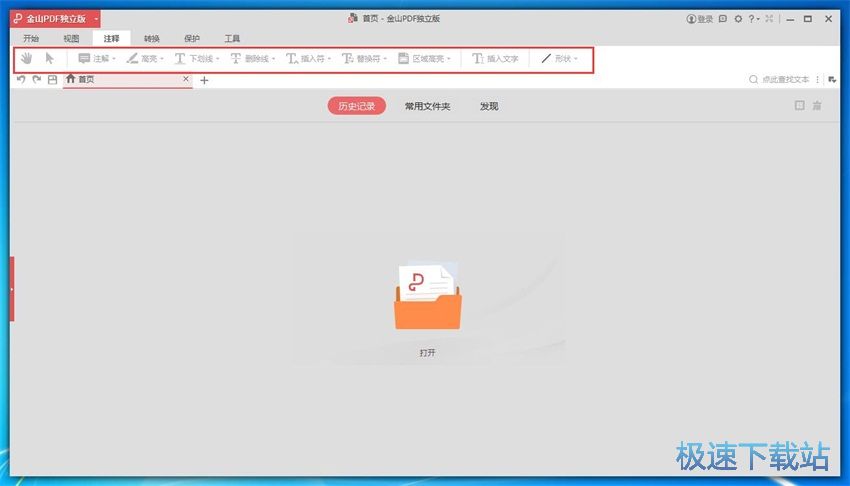Viewport: 850px width, 486px height.
Task: Click the 下划线 underline tool
Action: click(197, 59)
